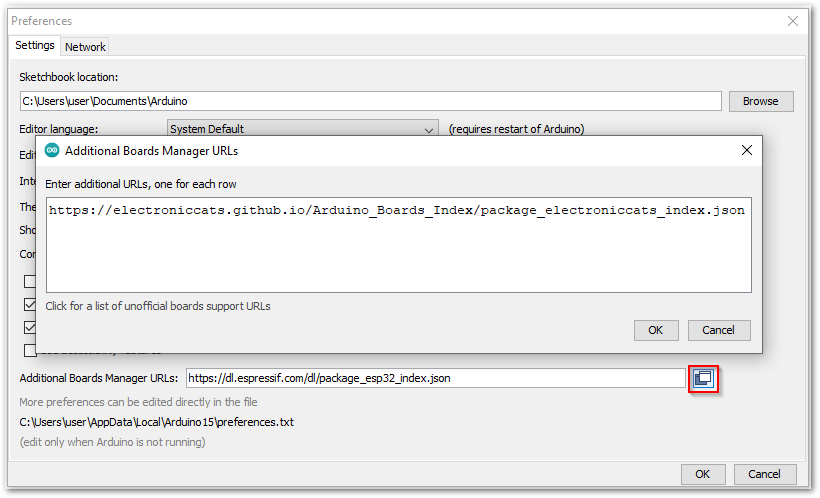This screenshot has width=820, height=498.
Task: Confirm with OK in the URLs dialog
Action: (656, 330)
